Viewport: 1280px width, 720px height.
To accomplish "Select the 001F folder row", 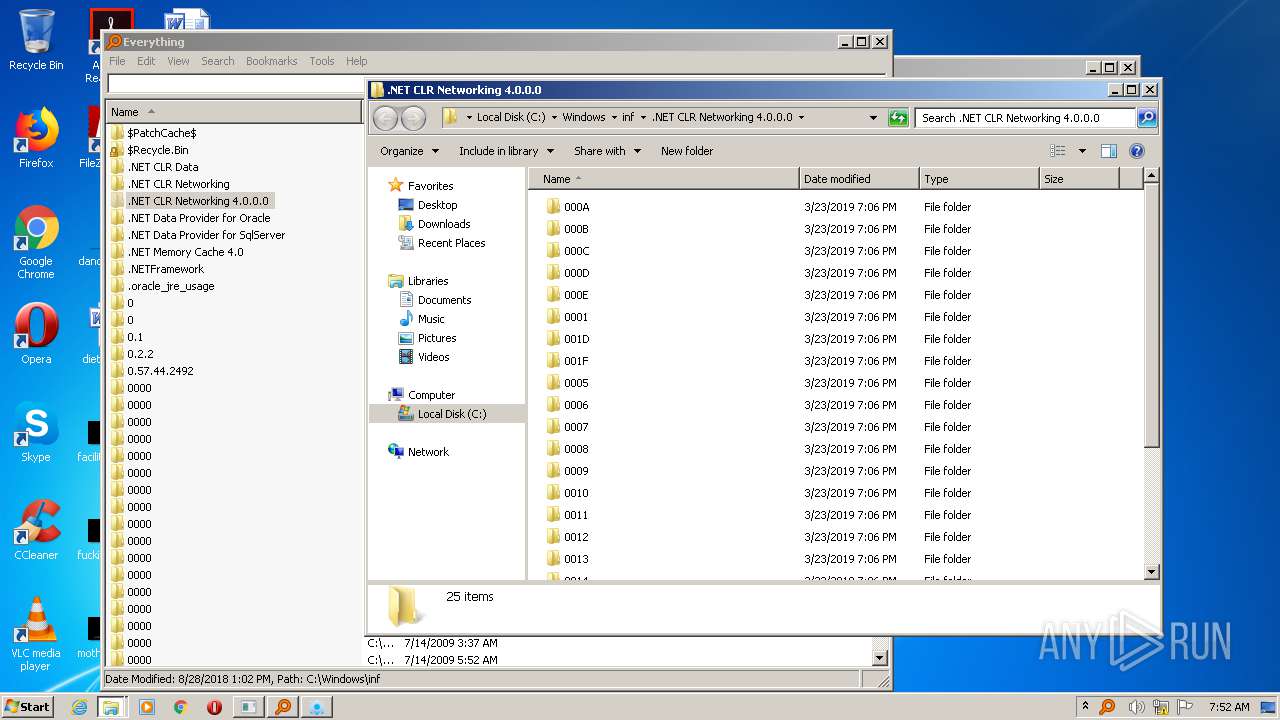I will coord(835,361).
